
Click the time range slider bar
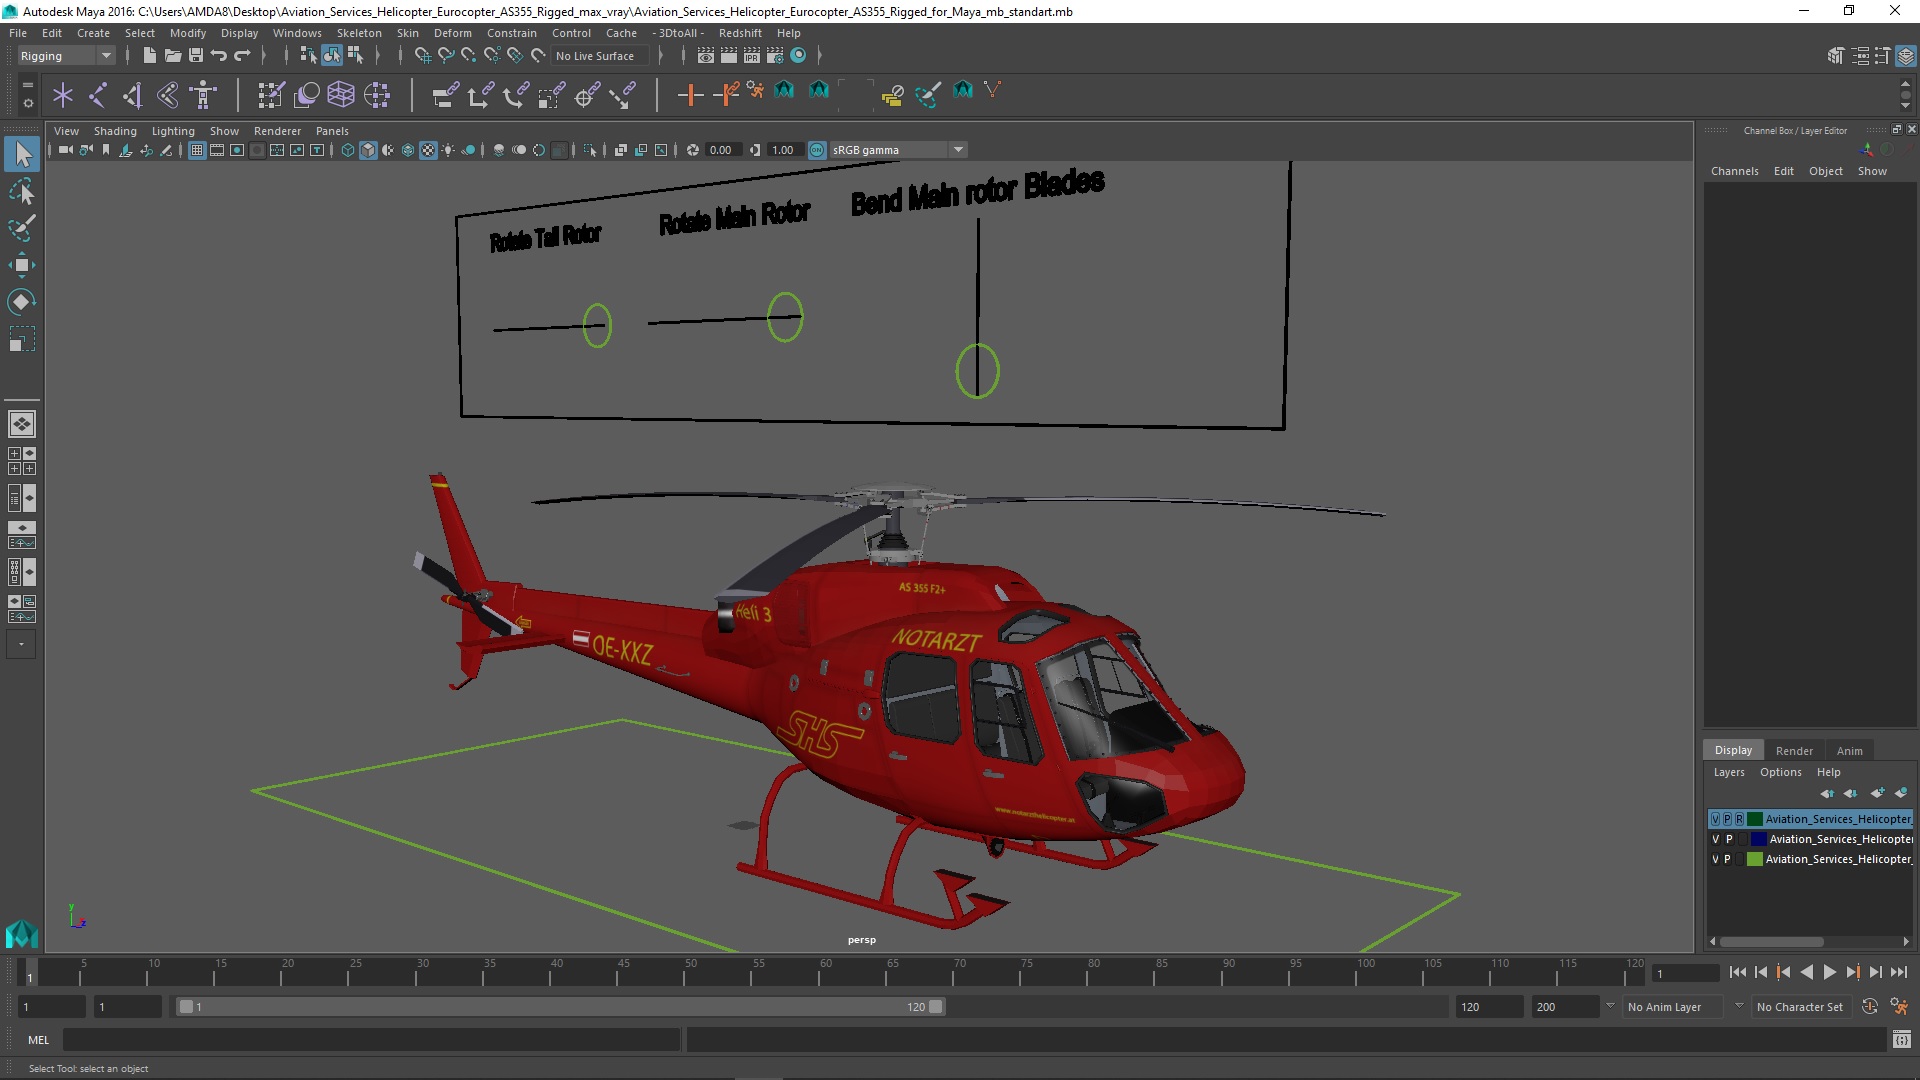pyautogui.click(x=561, y=1007)
